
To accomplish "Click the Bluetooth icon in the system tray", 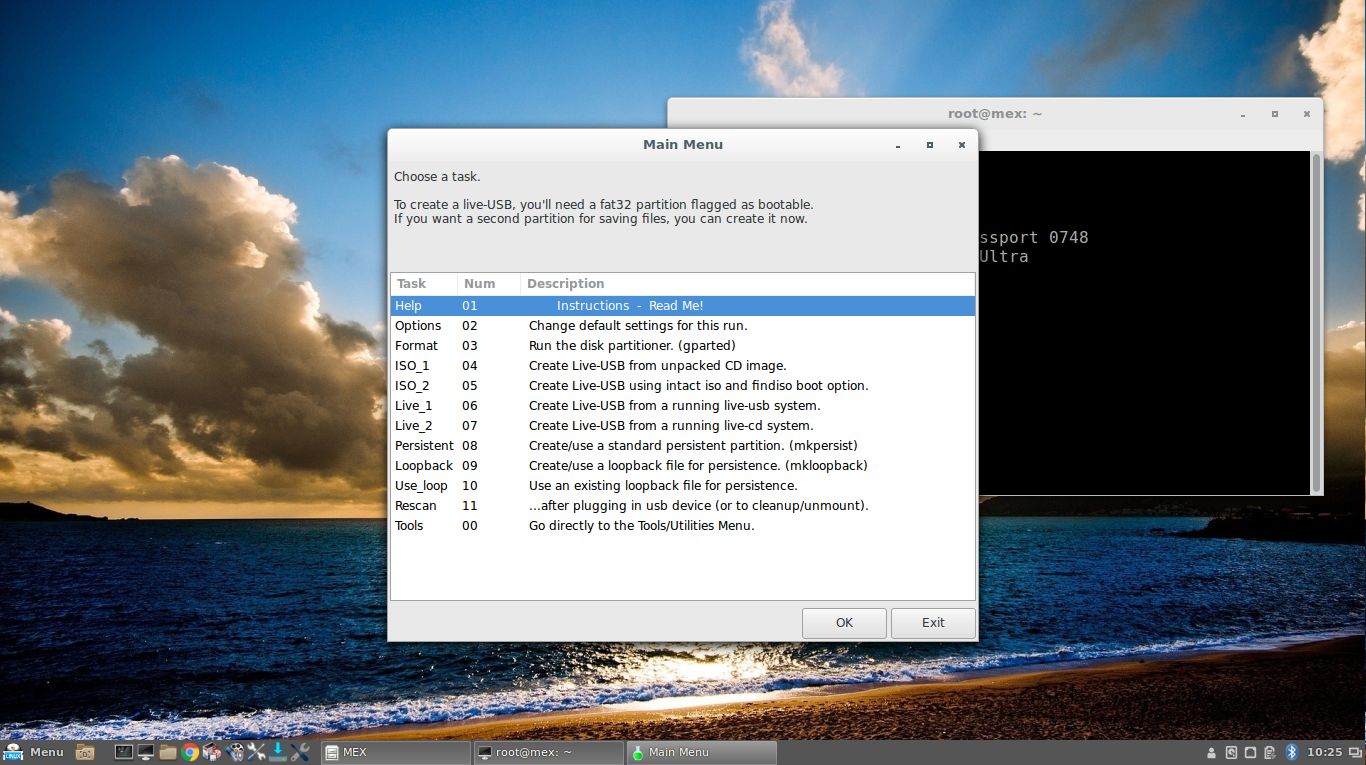I will coord(1288,752).
